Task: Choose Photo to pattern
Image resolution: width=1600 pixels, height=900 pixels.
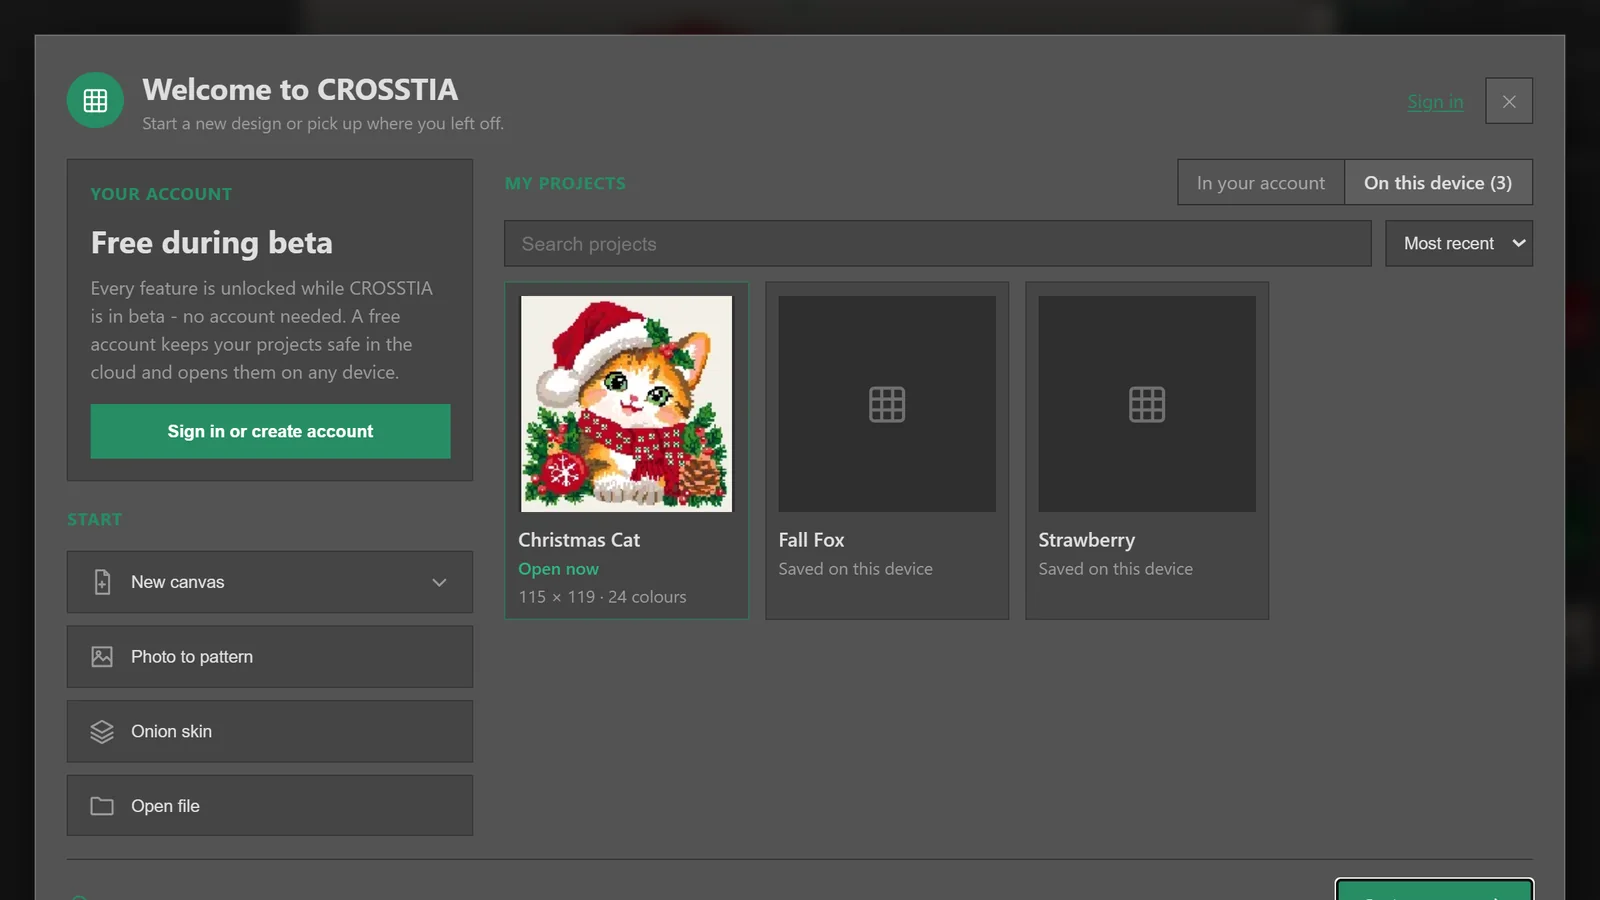Action: 270,657
